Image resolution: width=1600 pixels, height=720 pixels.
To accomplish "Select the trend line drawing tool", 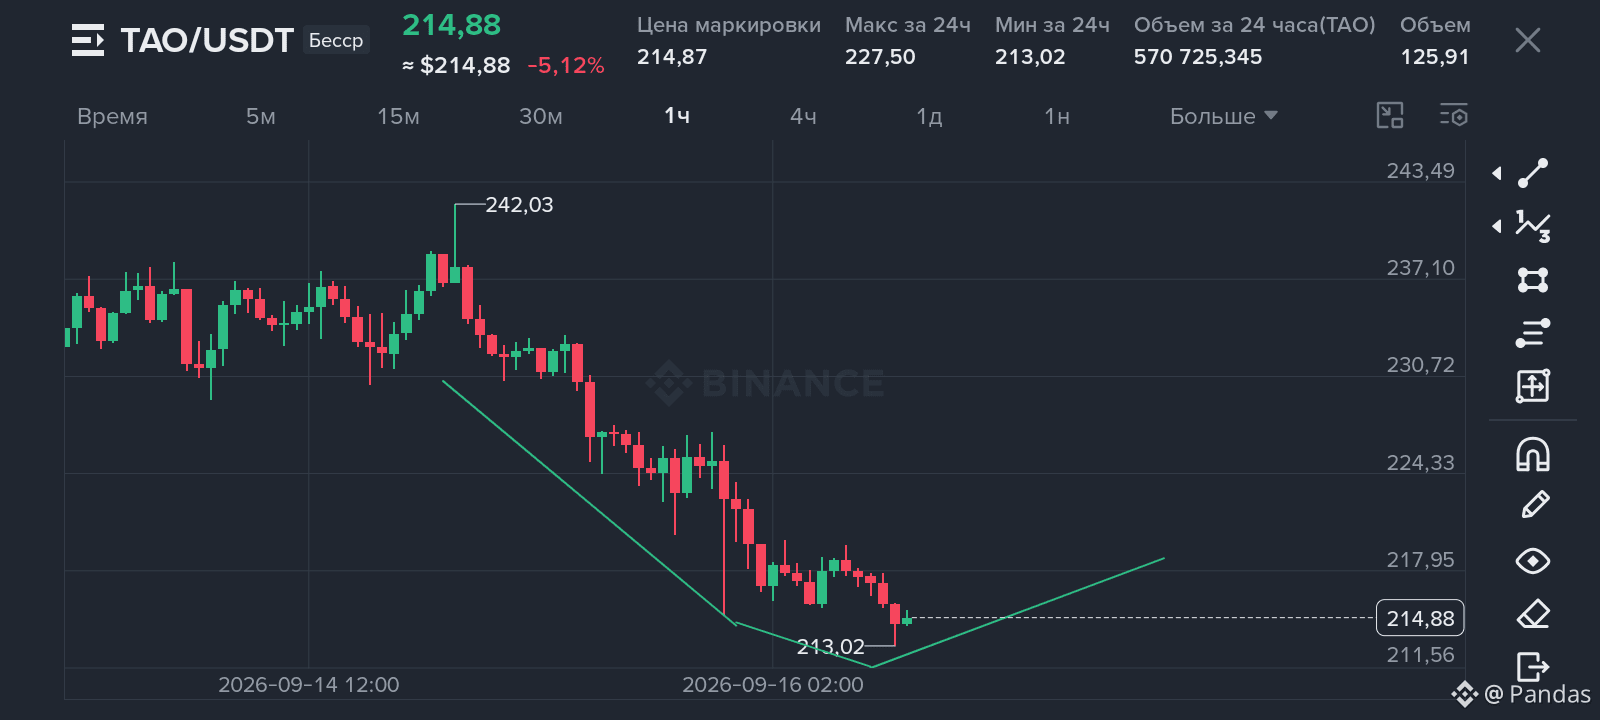I will click(1533, 173).
